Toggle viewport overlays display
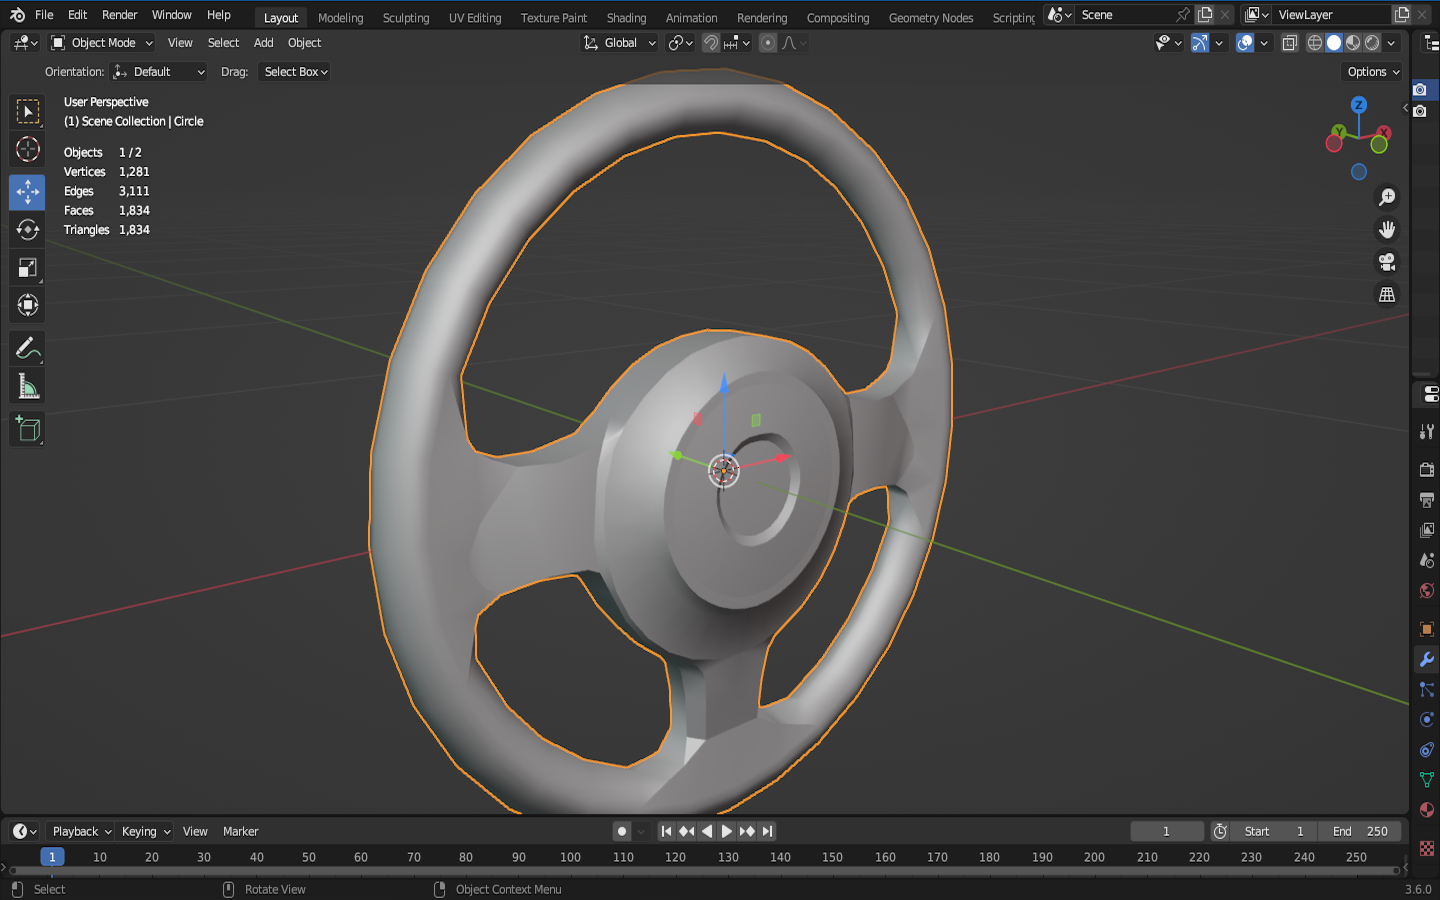This screenshot has height=900, width=1440. tap(1245, 43)
